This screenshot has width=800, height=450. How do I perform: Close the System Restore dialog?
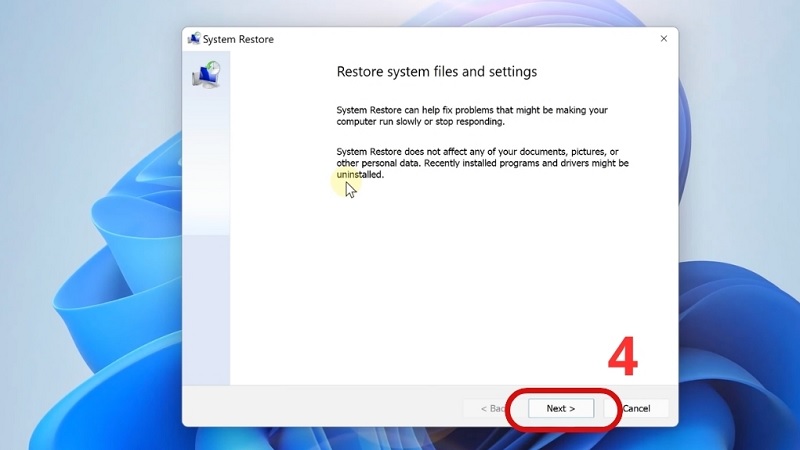pyautogui.click(x=664, y=39)
